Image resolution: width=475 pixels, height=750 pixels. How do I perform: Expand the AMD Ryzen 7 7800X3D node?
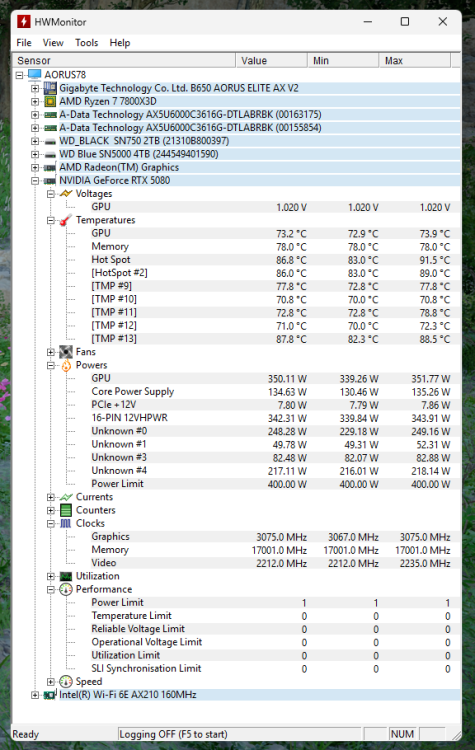click(34, 101)
